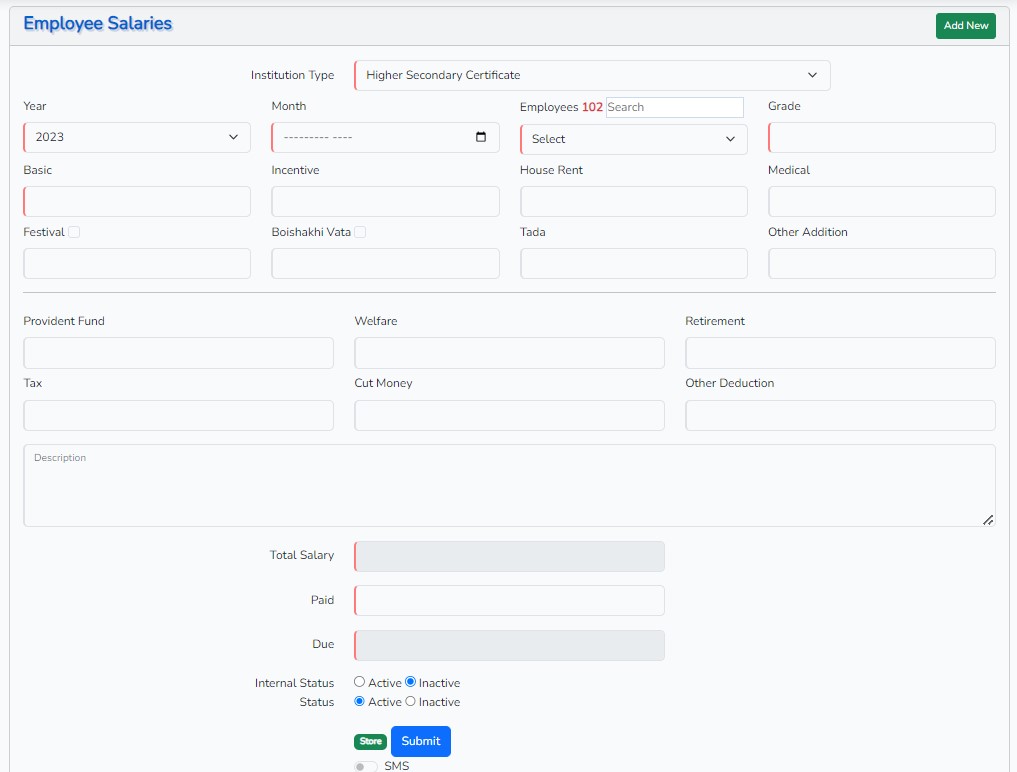Enable the Boishakhi Vata checkbox
The width and height of the screenshot is (1017, 772).
[360, 232]
